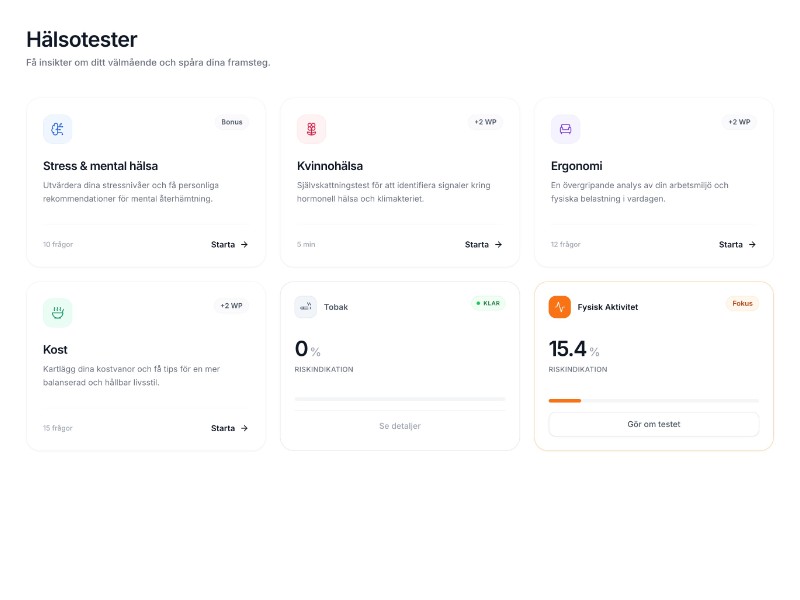Start the Ergonomi test
Image resolution: width=800 pixels, height=600 pixels.
737,244
